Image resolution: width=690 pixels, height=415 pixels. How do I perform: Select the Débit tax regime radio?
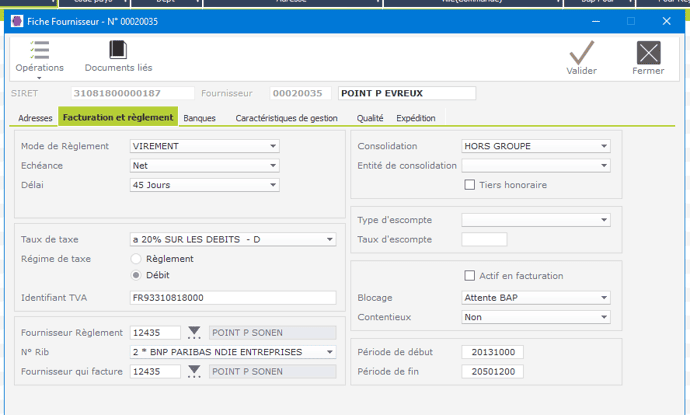(x=136, y=275)
